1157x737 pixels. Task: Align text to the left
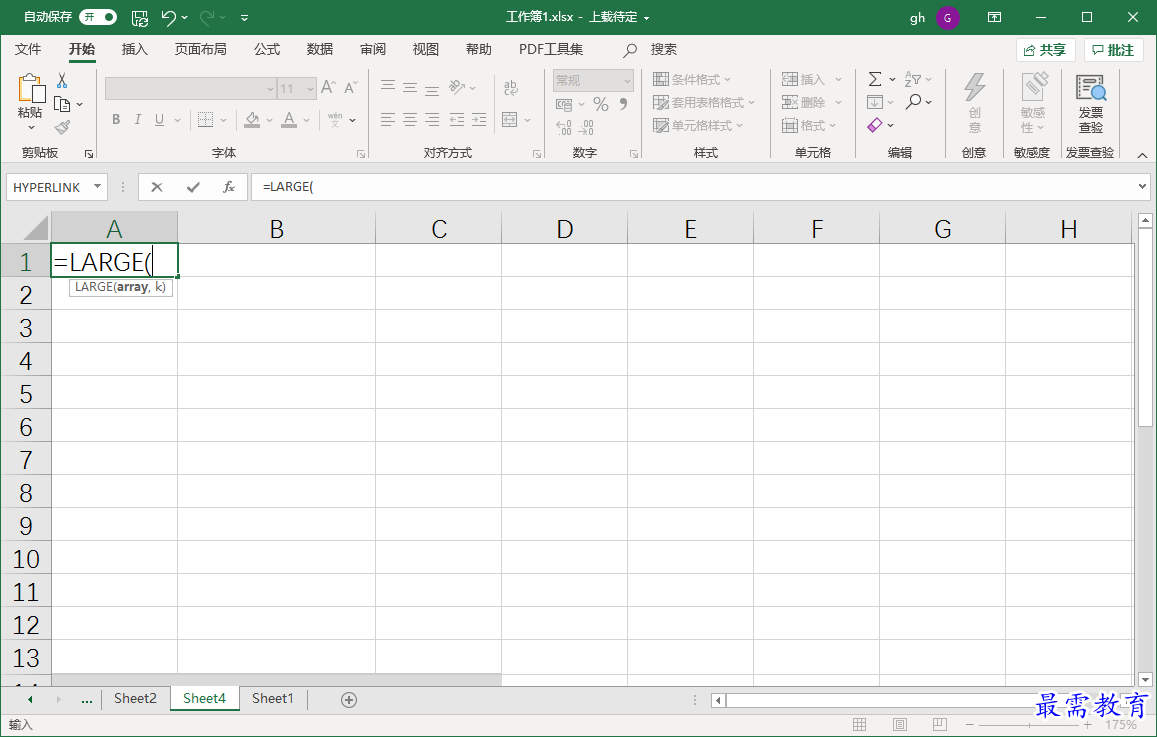click(x=387, y=120)
